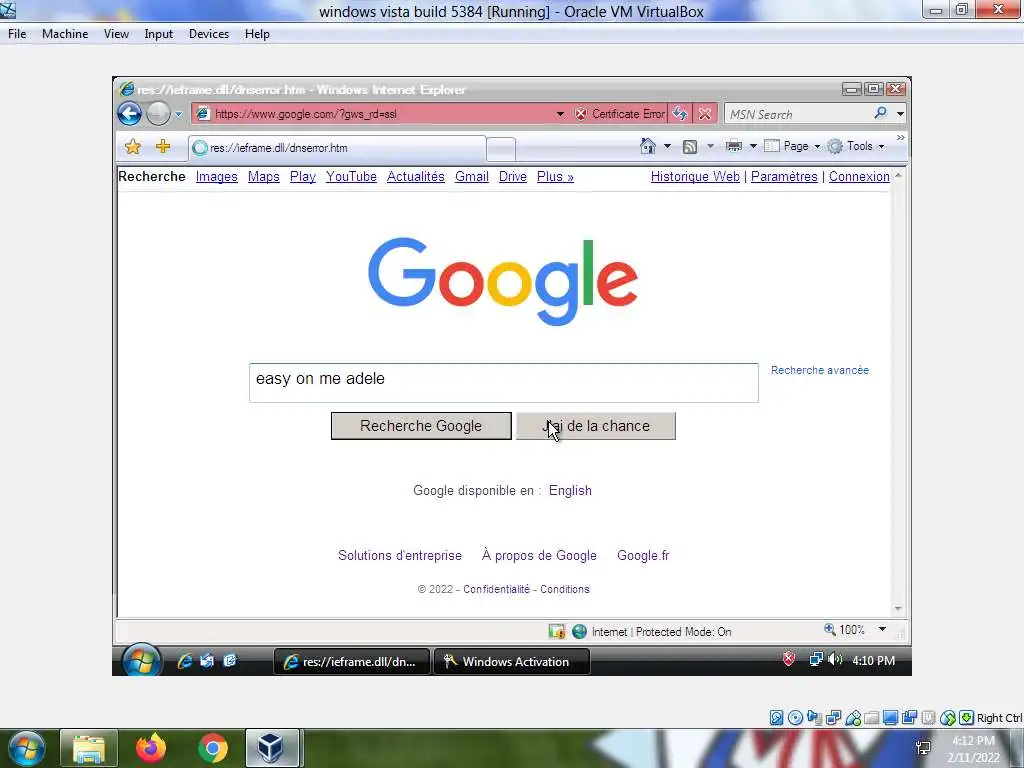Expand the Print dropdown arrow
1024x768 pixels.
pos(752,146)
